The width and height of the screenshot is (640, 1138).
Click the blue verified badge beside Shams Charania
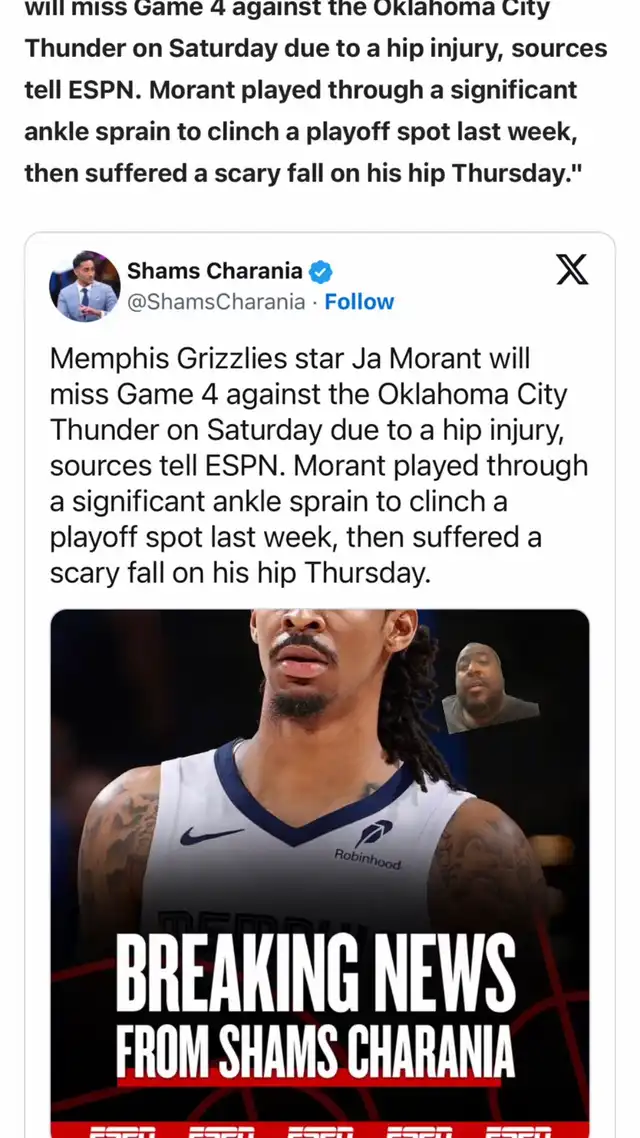coord(321,272)
